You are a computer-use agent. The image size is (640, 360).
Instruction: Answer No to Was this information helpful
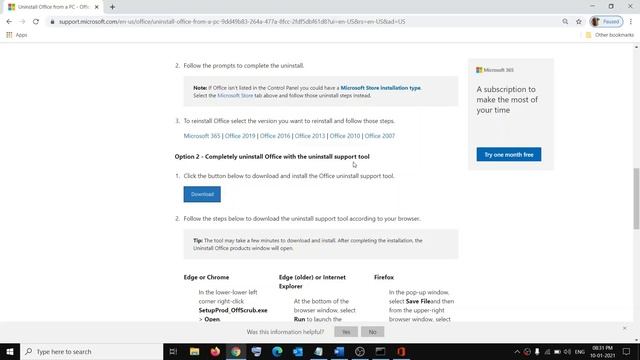(372, 332)
